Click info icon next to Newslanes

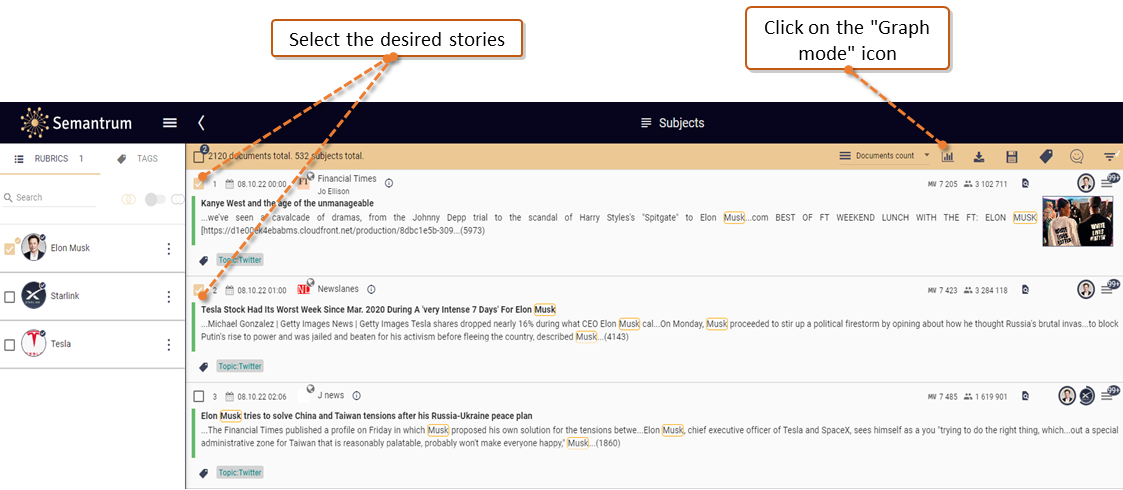pos(371,289)
